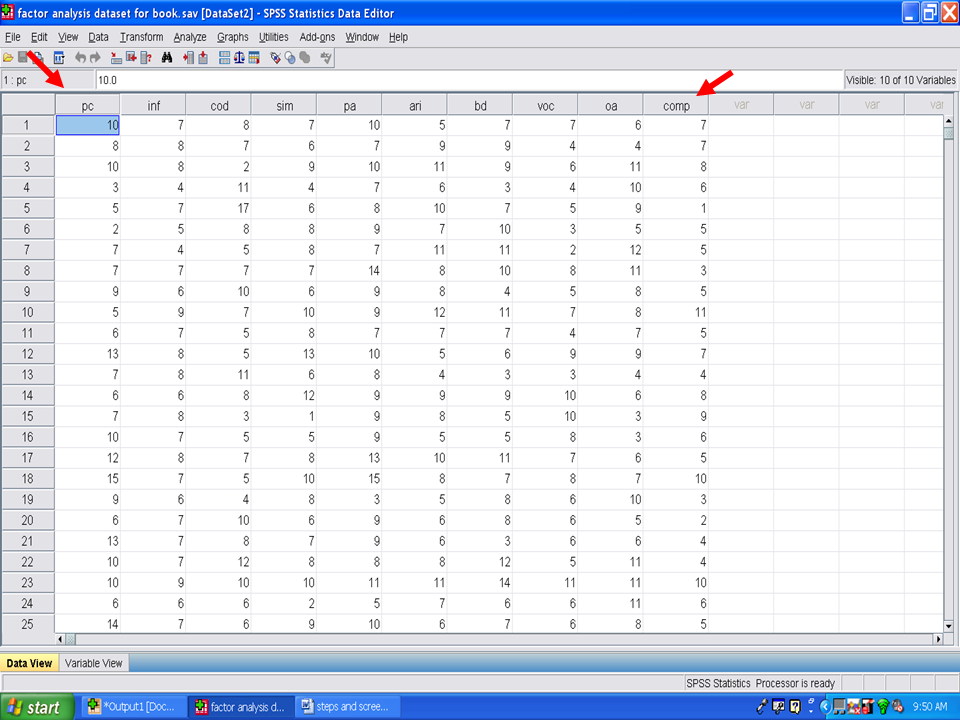960x720 pixels.
Task: Click the Redo arrow in toolbar
Action: pos(94,58)
